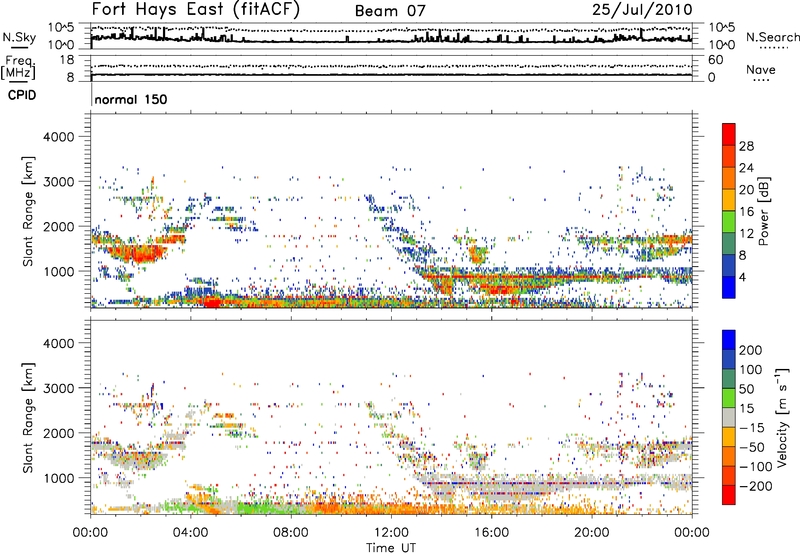Click the '-100' tick on the velocity colorbar
Screen dimensions: 800x554
point(756,467)
